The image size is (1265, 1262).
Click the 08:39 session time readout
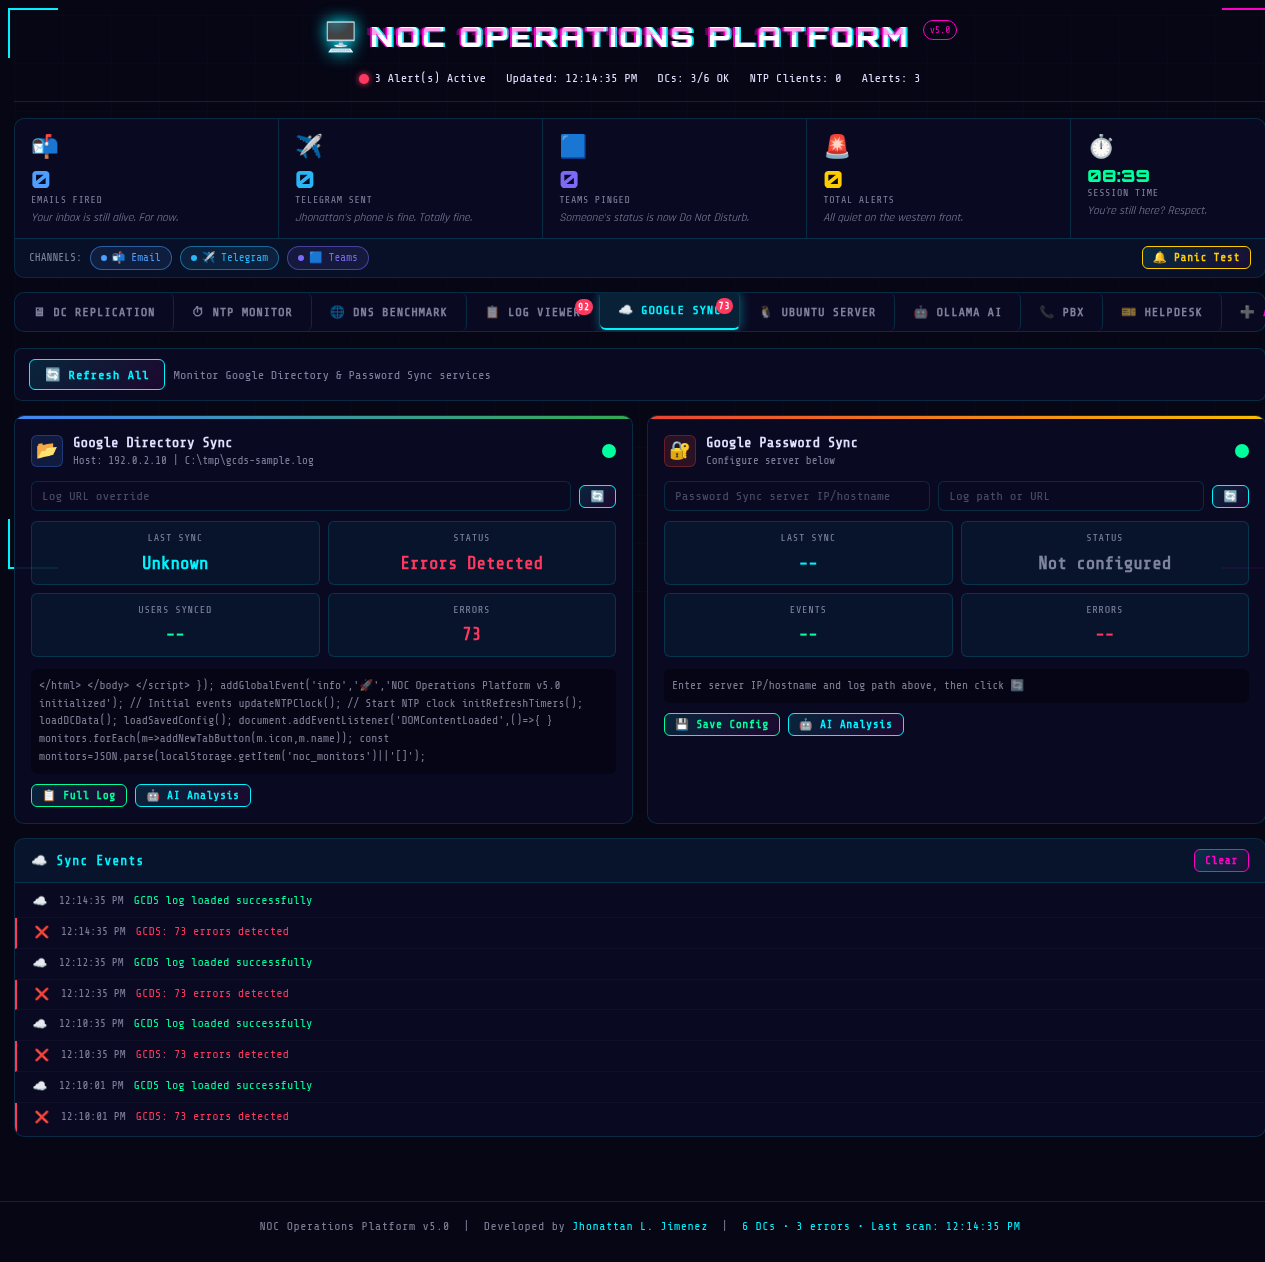tap(1119, 176)
